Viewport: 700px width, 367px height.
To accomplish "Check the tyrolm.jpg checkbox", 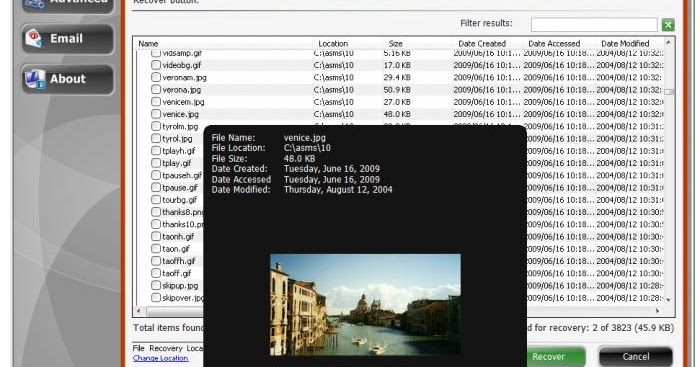I will [x=155, y=126].
